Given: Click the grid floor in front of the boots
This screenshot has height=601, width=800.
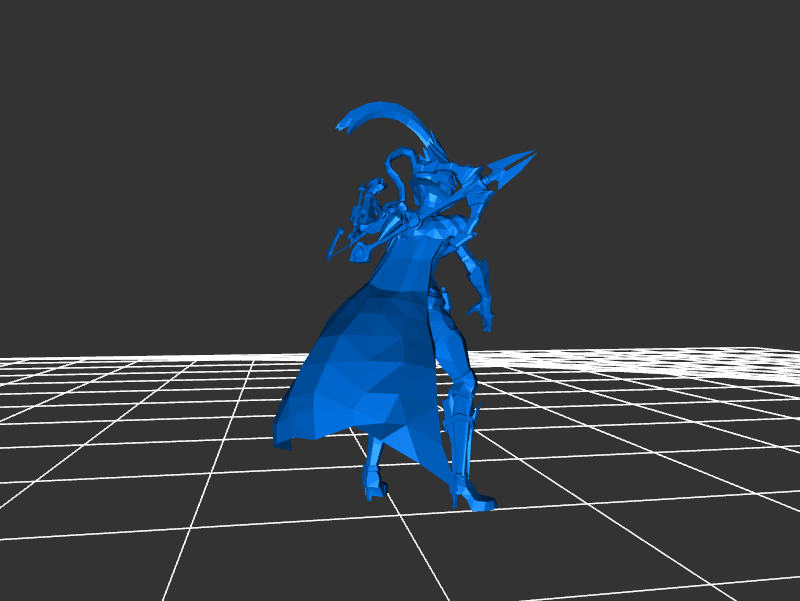Looking at the screenshot, I should 430,550.
